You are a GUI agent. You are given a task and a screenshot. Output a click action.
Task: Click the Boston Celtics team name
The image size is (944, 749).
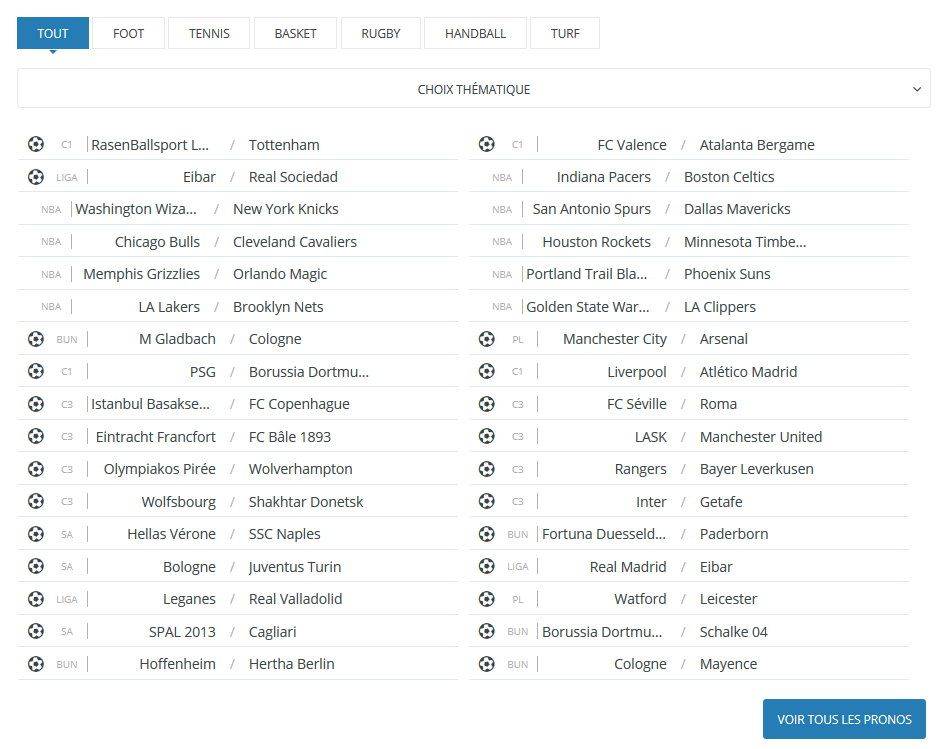click(729, 177)
